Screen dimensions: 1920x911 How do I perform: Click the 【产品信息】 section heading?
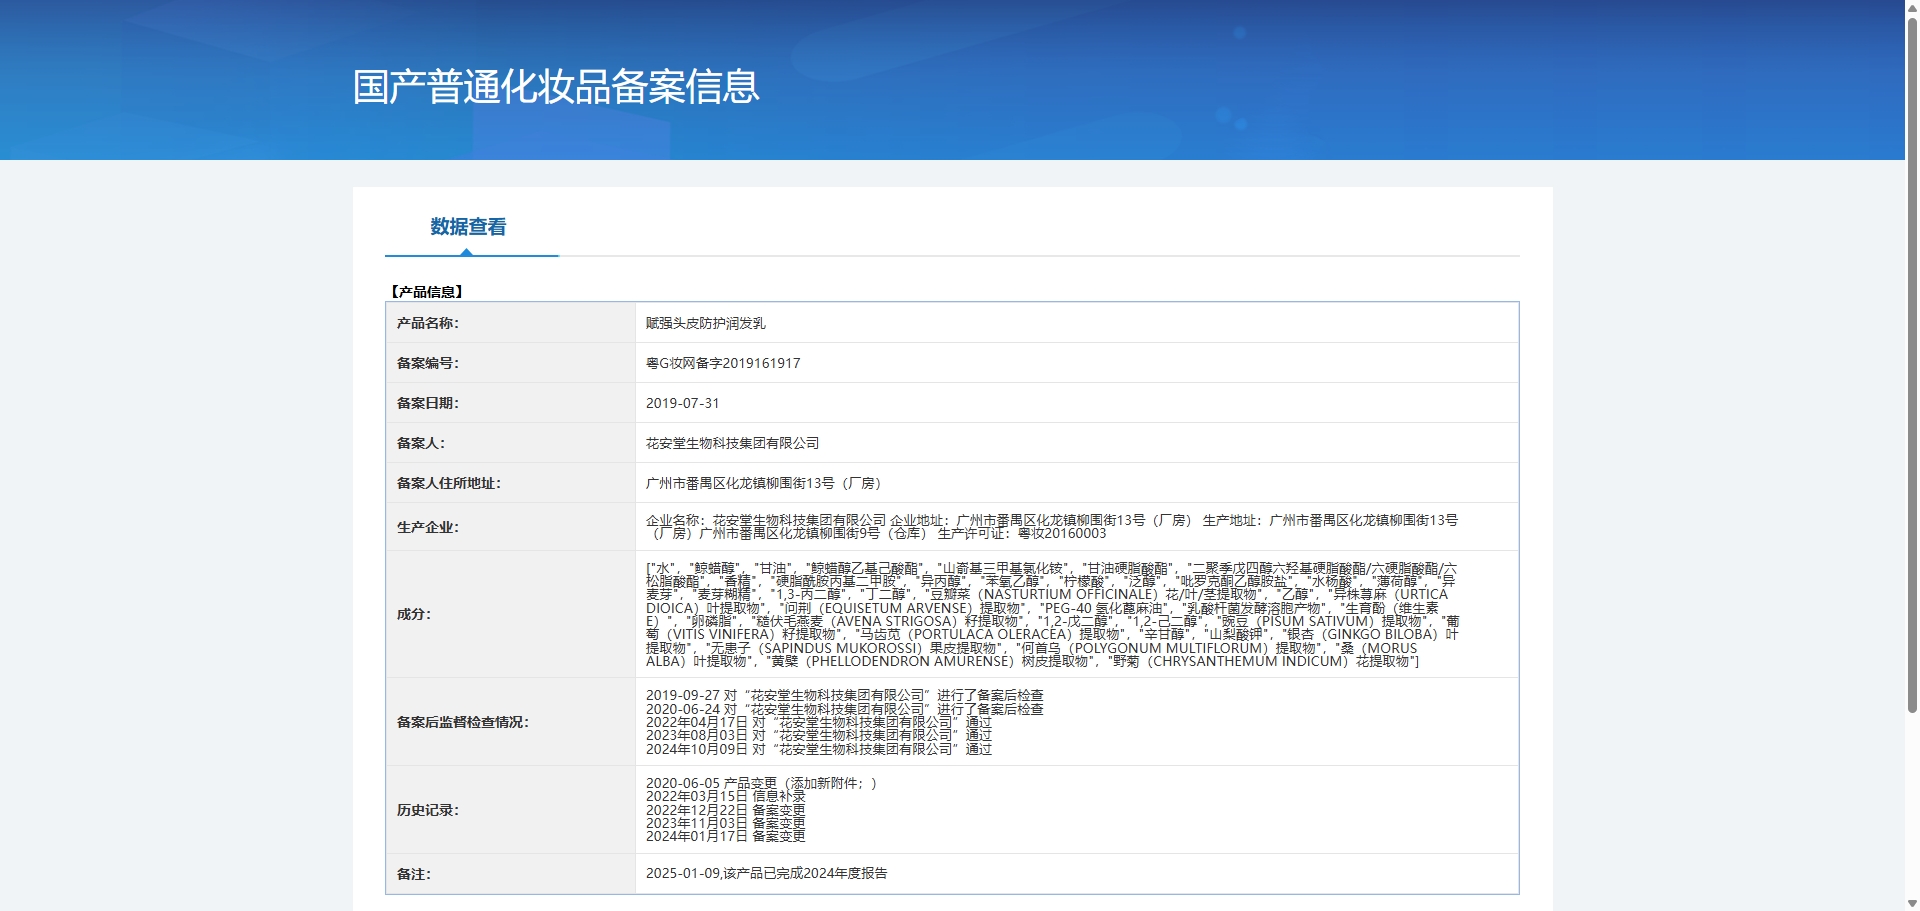(426, 292)
